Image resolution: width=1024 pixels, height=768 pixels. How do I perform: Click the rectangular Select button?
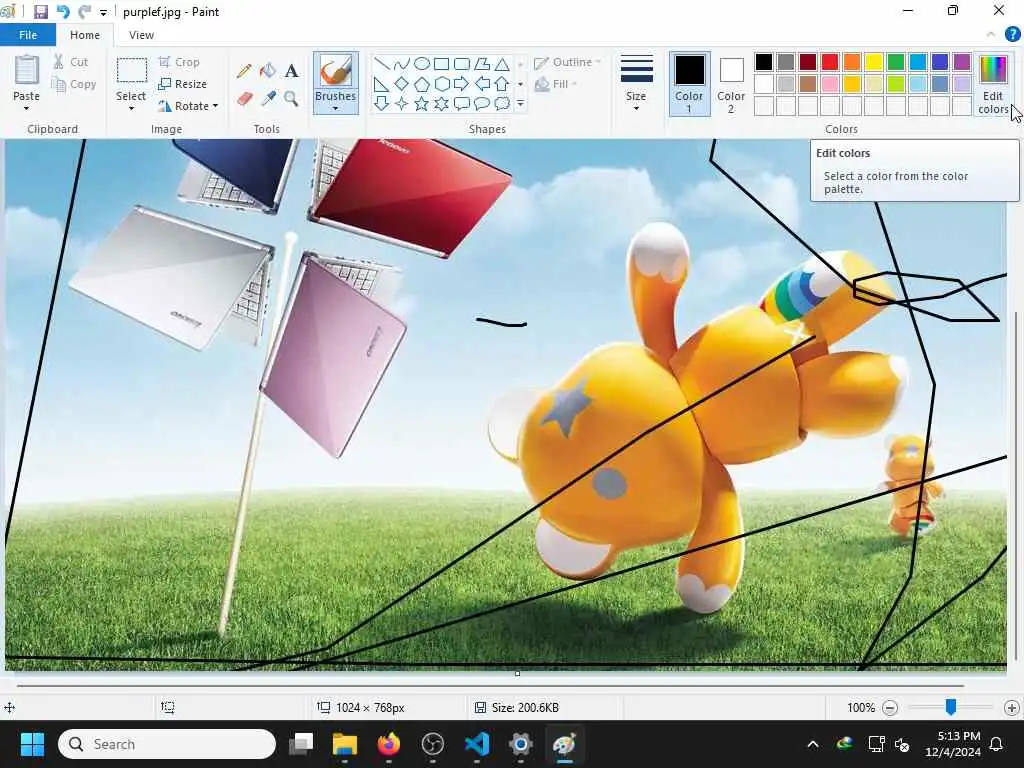coord(131,78)
